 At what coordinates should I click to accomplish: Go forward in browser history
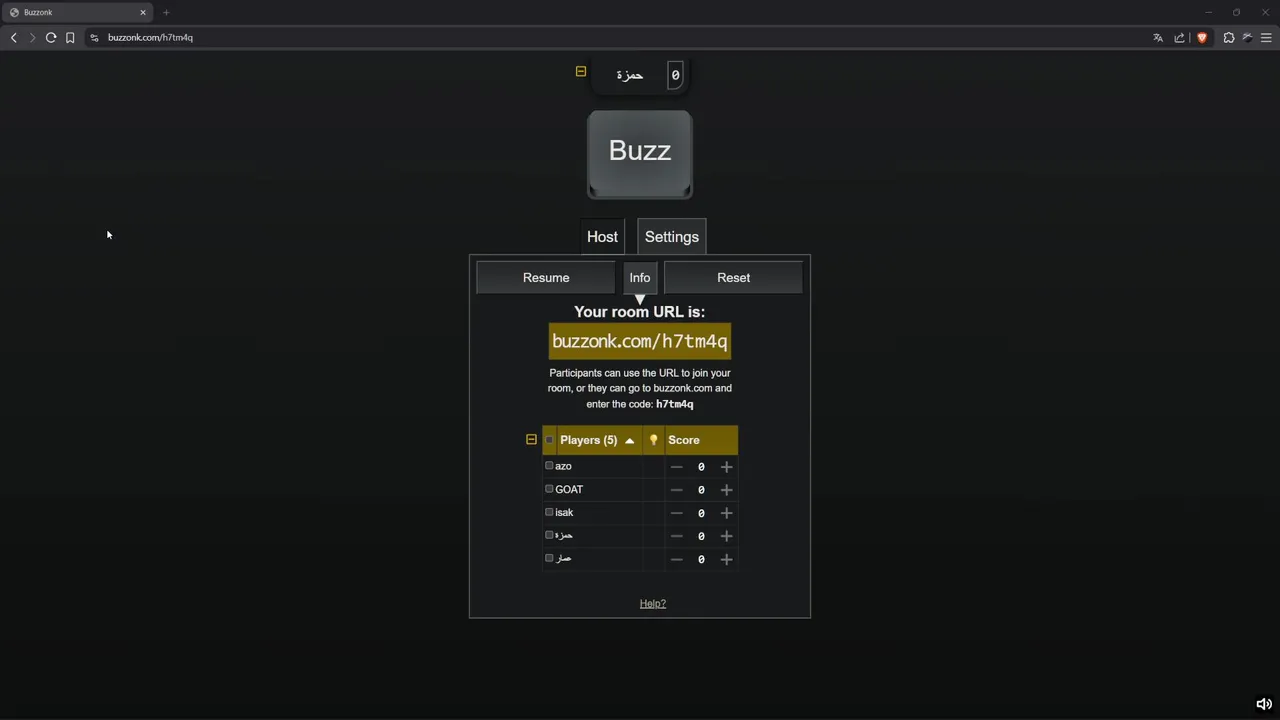(32, 38)
